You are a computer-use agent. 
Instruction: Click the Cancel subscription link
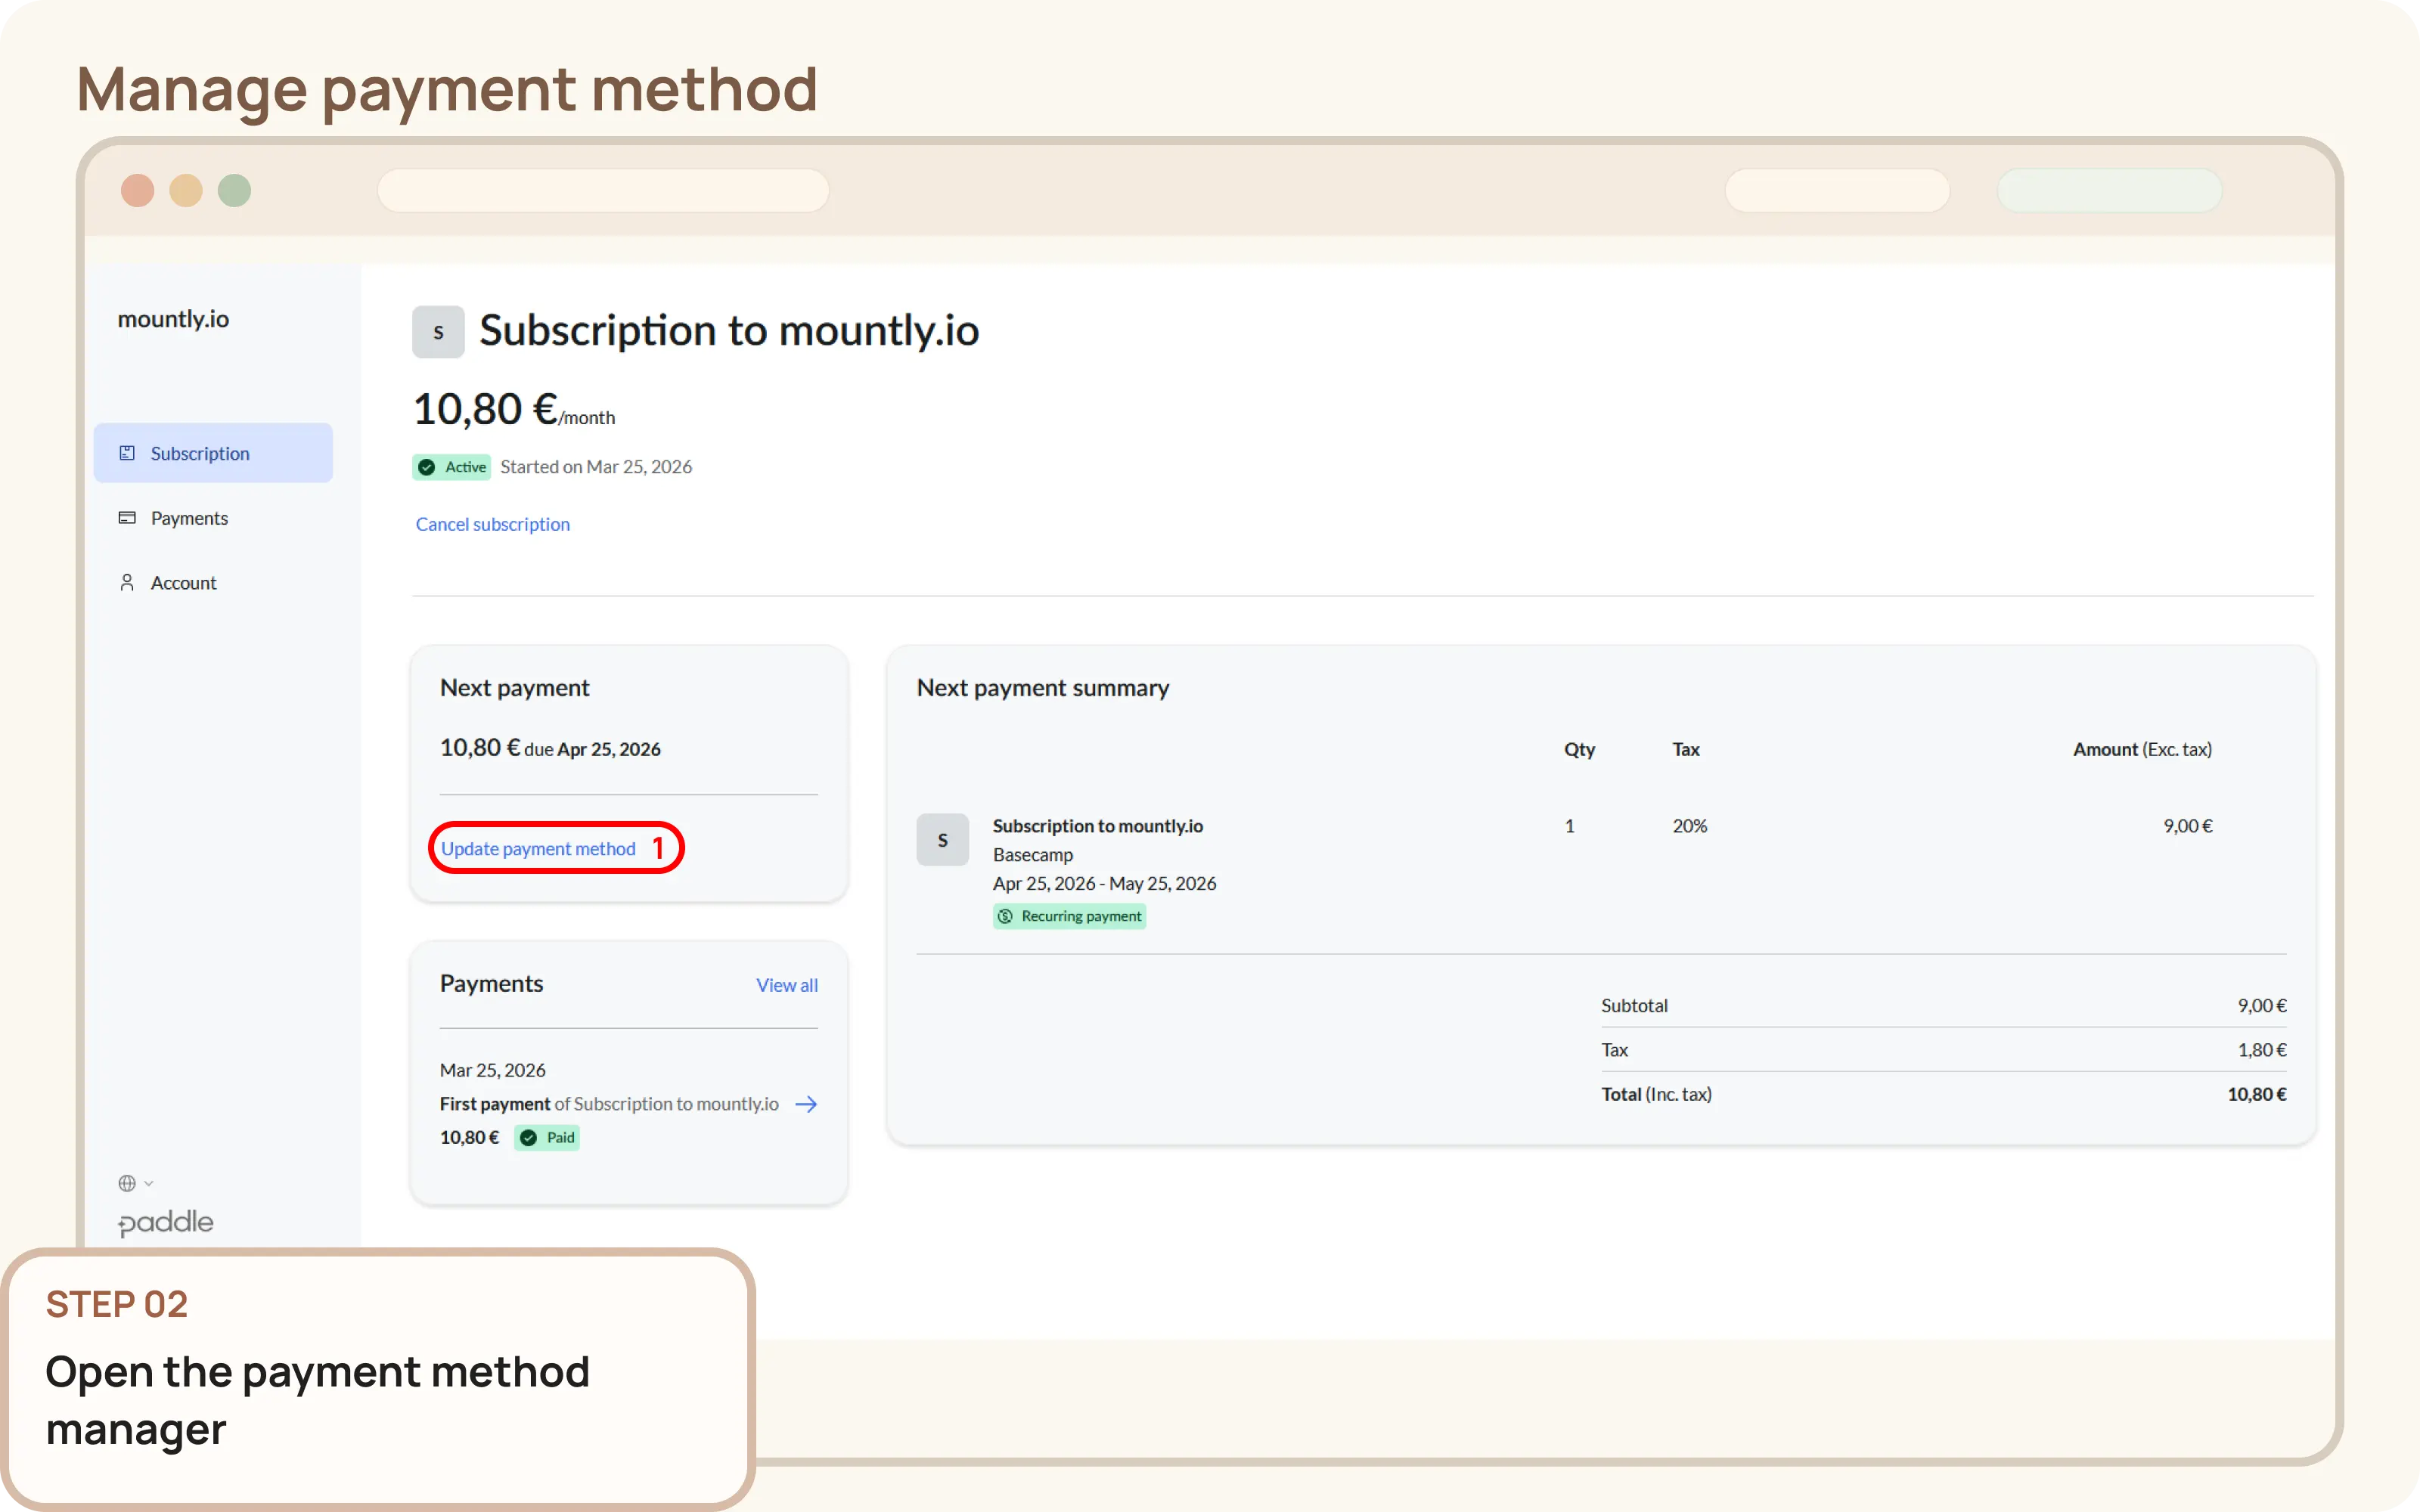pyautogui.click(x=492, y=523)
